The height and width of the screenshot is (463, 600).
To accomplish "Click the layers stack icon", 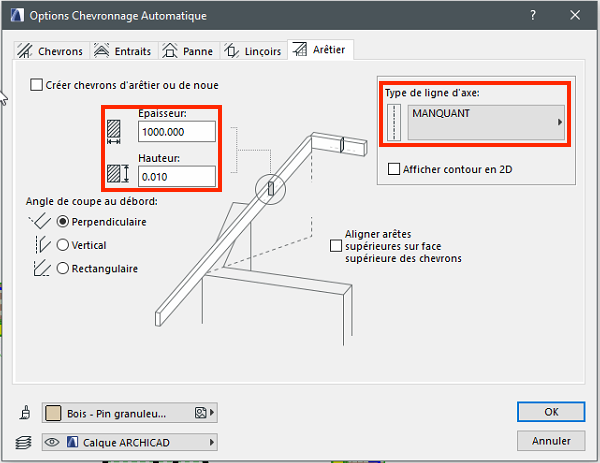I will point(24,442).
